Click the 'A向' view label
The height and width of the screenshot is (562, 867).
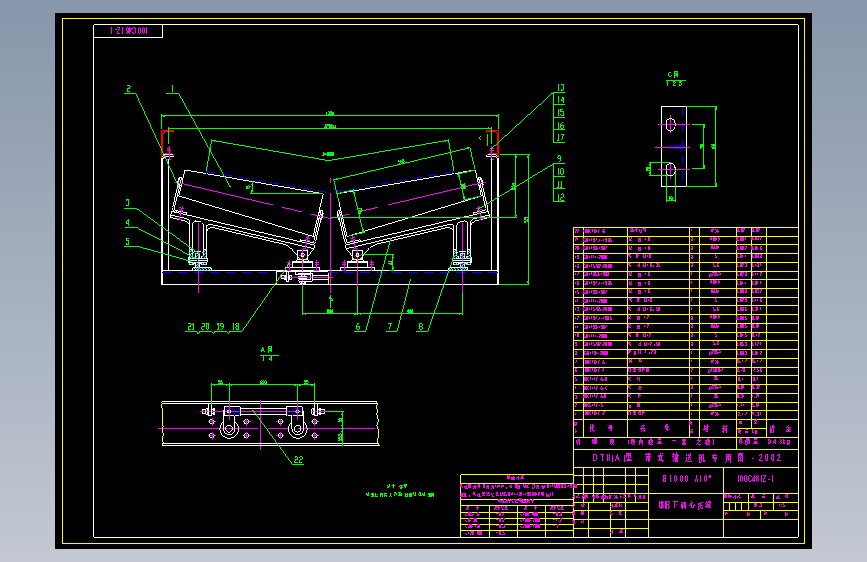point(267,350)
